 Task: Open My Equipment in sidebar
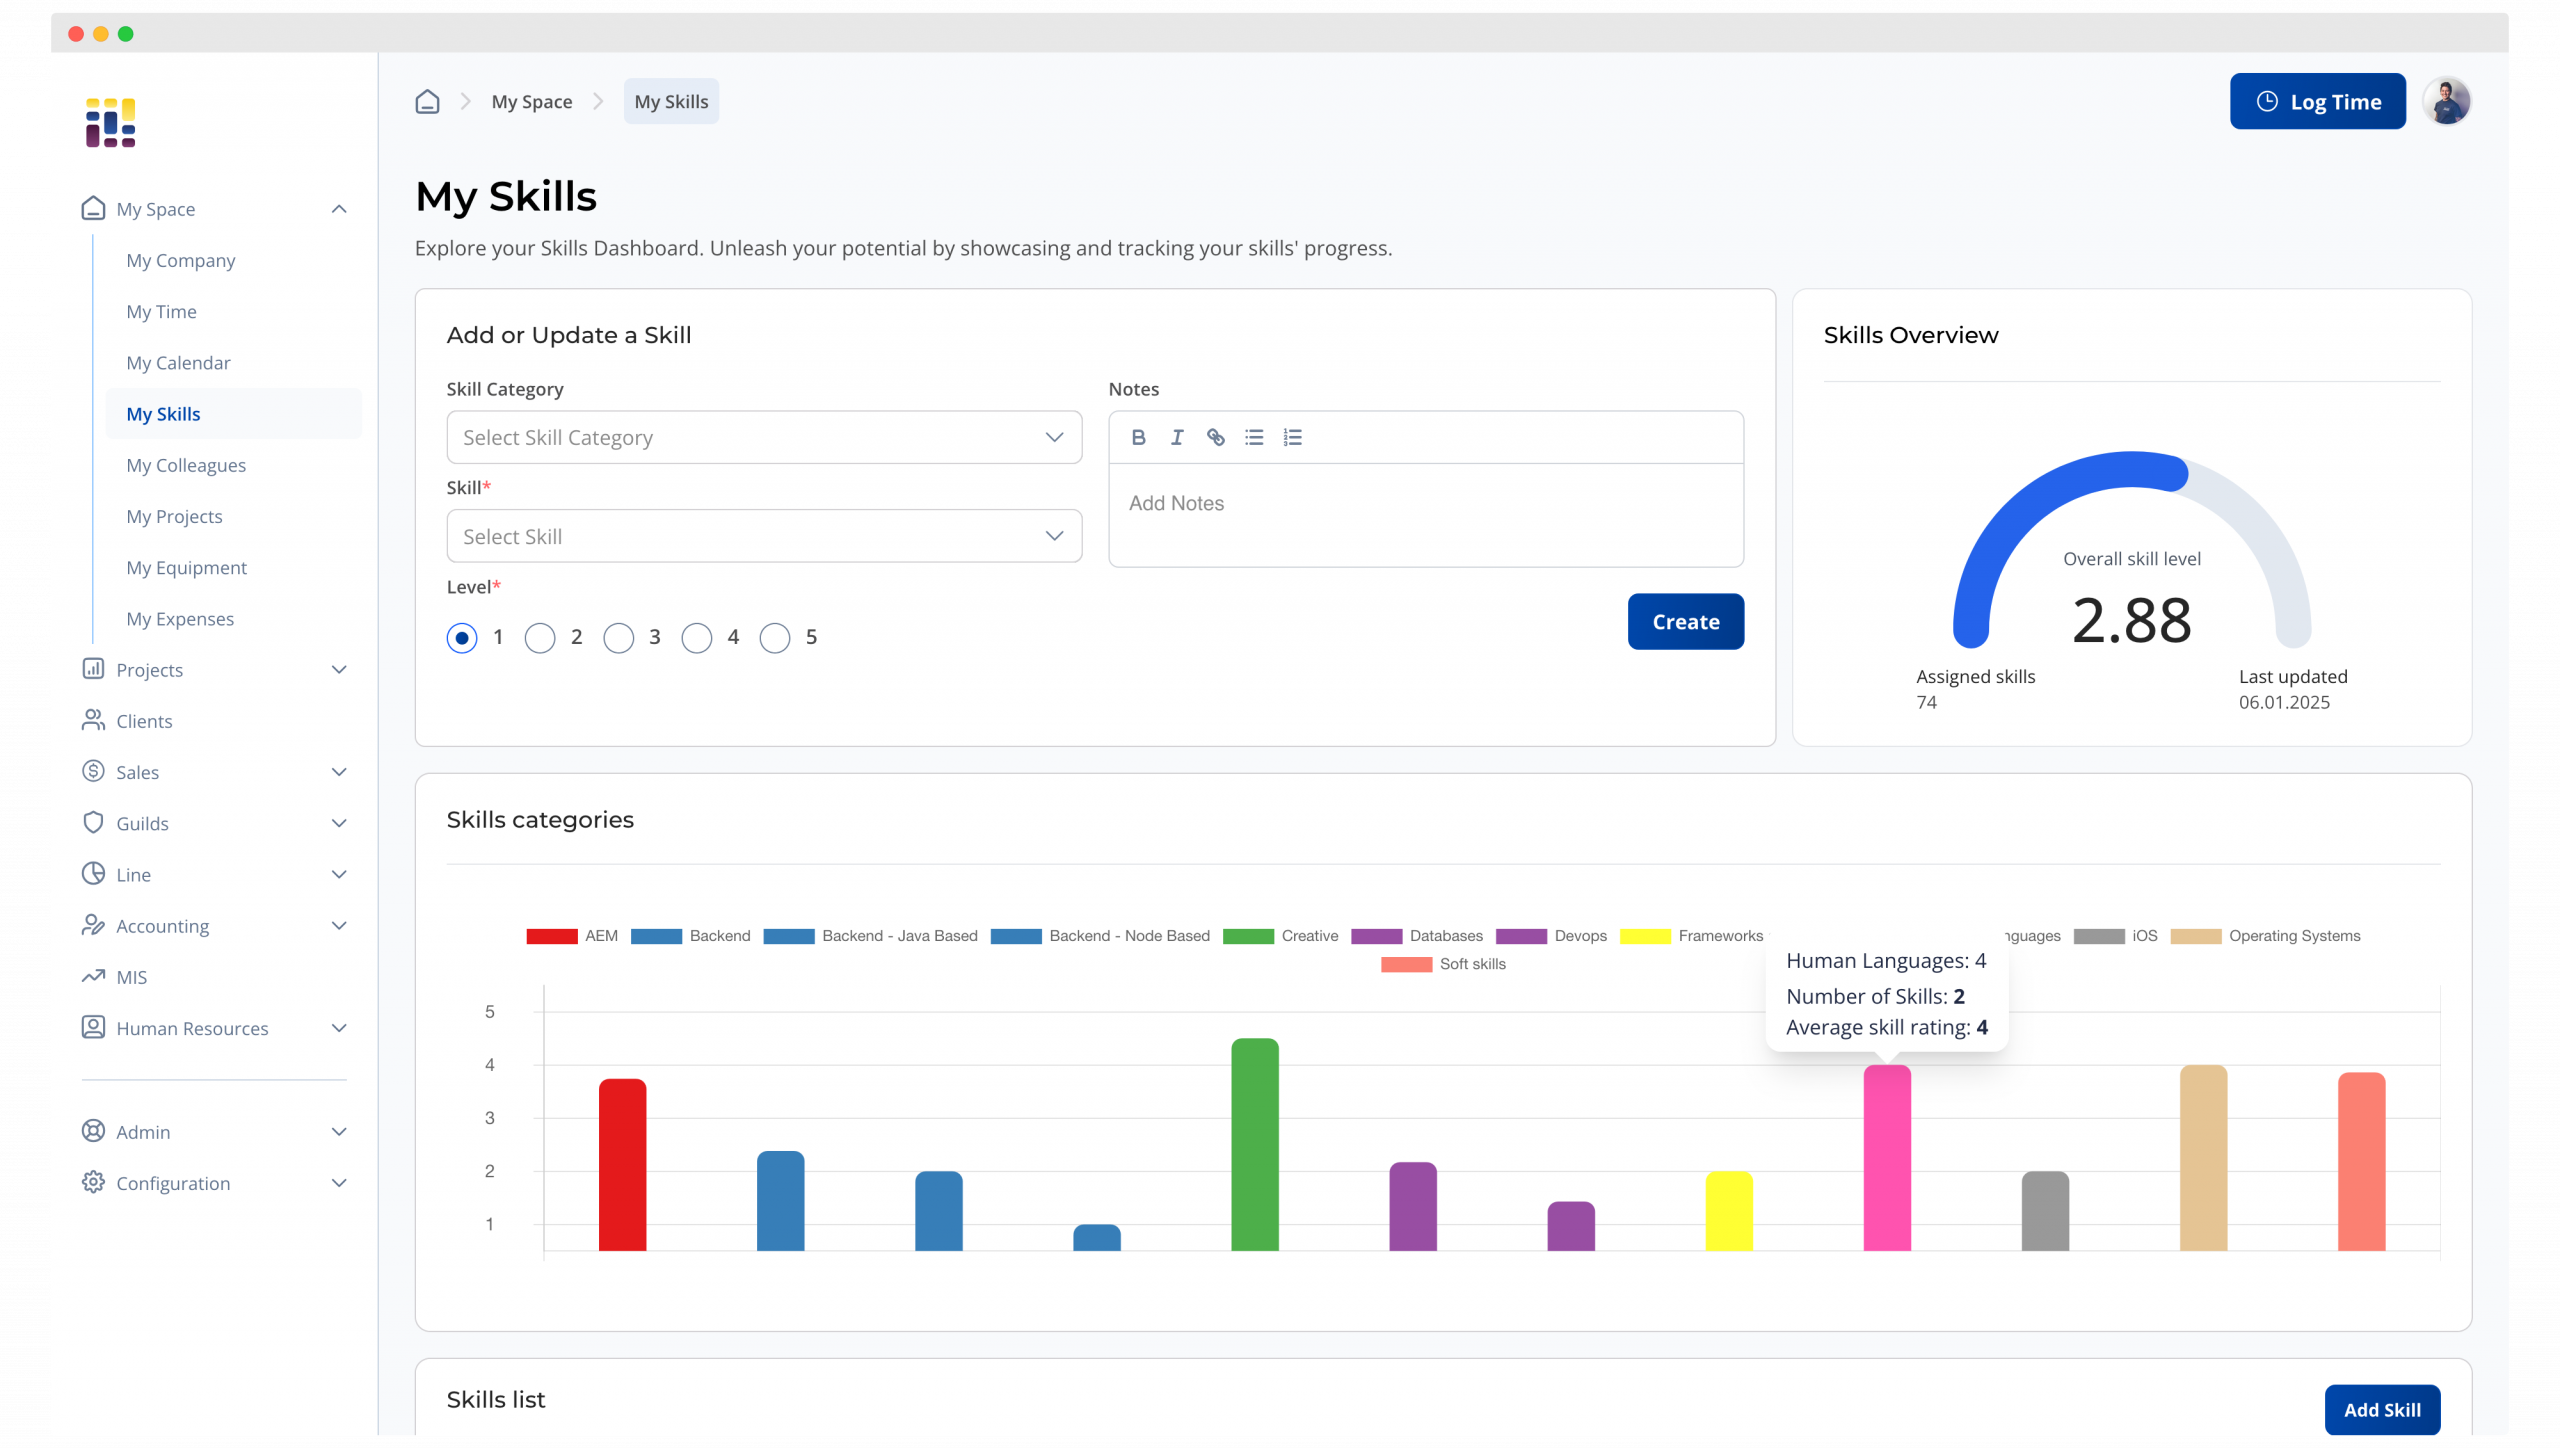pyautogui.click(x=186, y=567)
